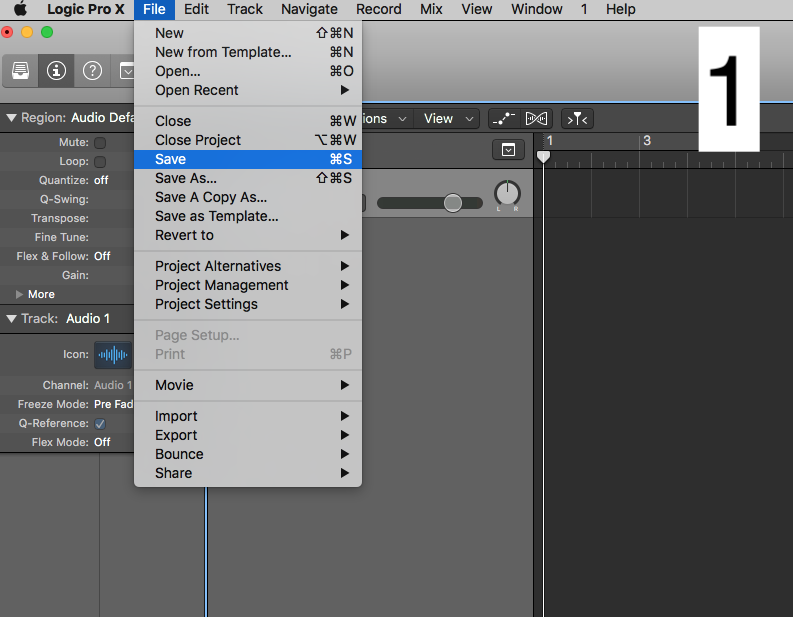Click the Gain value field

click(x=113, y=276)
